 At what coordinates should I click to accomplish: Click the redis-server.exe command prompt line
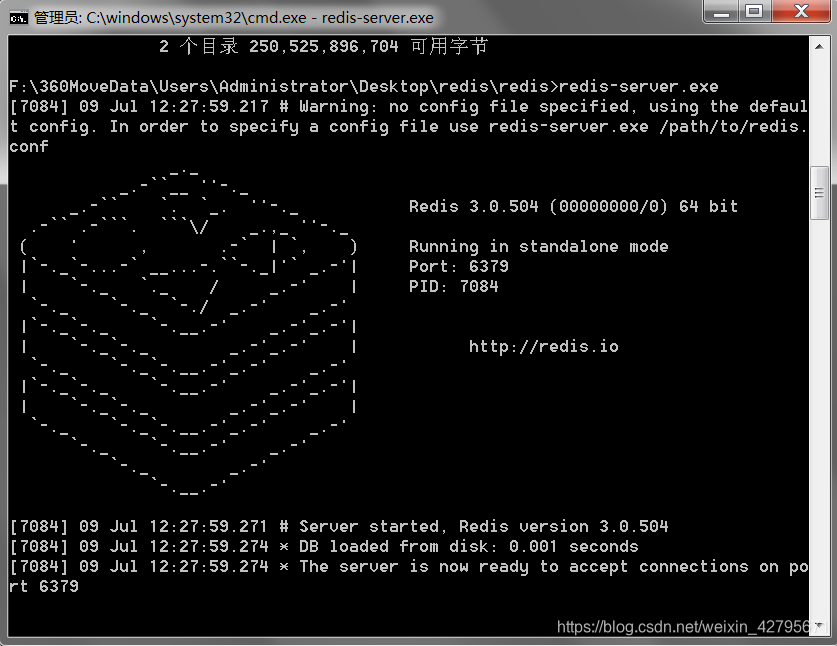click(364, 86)
